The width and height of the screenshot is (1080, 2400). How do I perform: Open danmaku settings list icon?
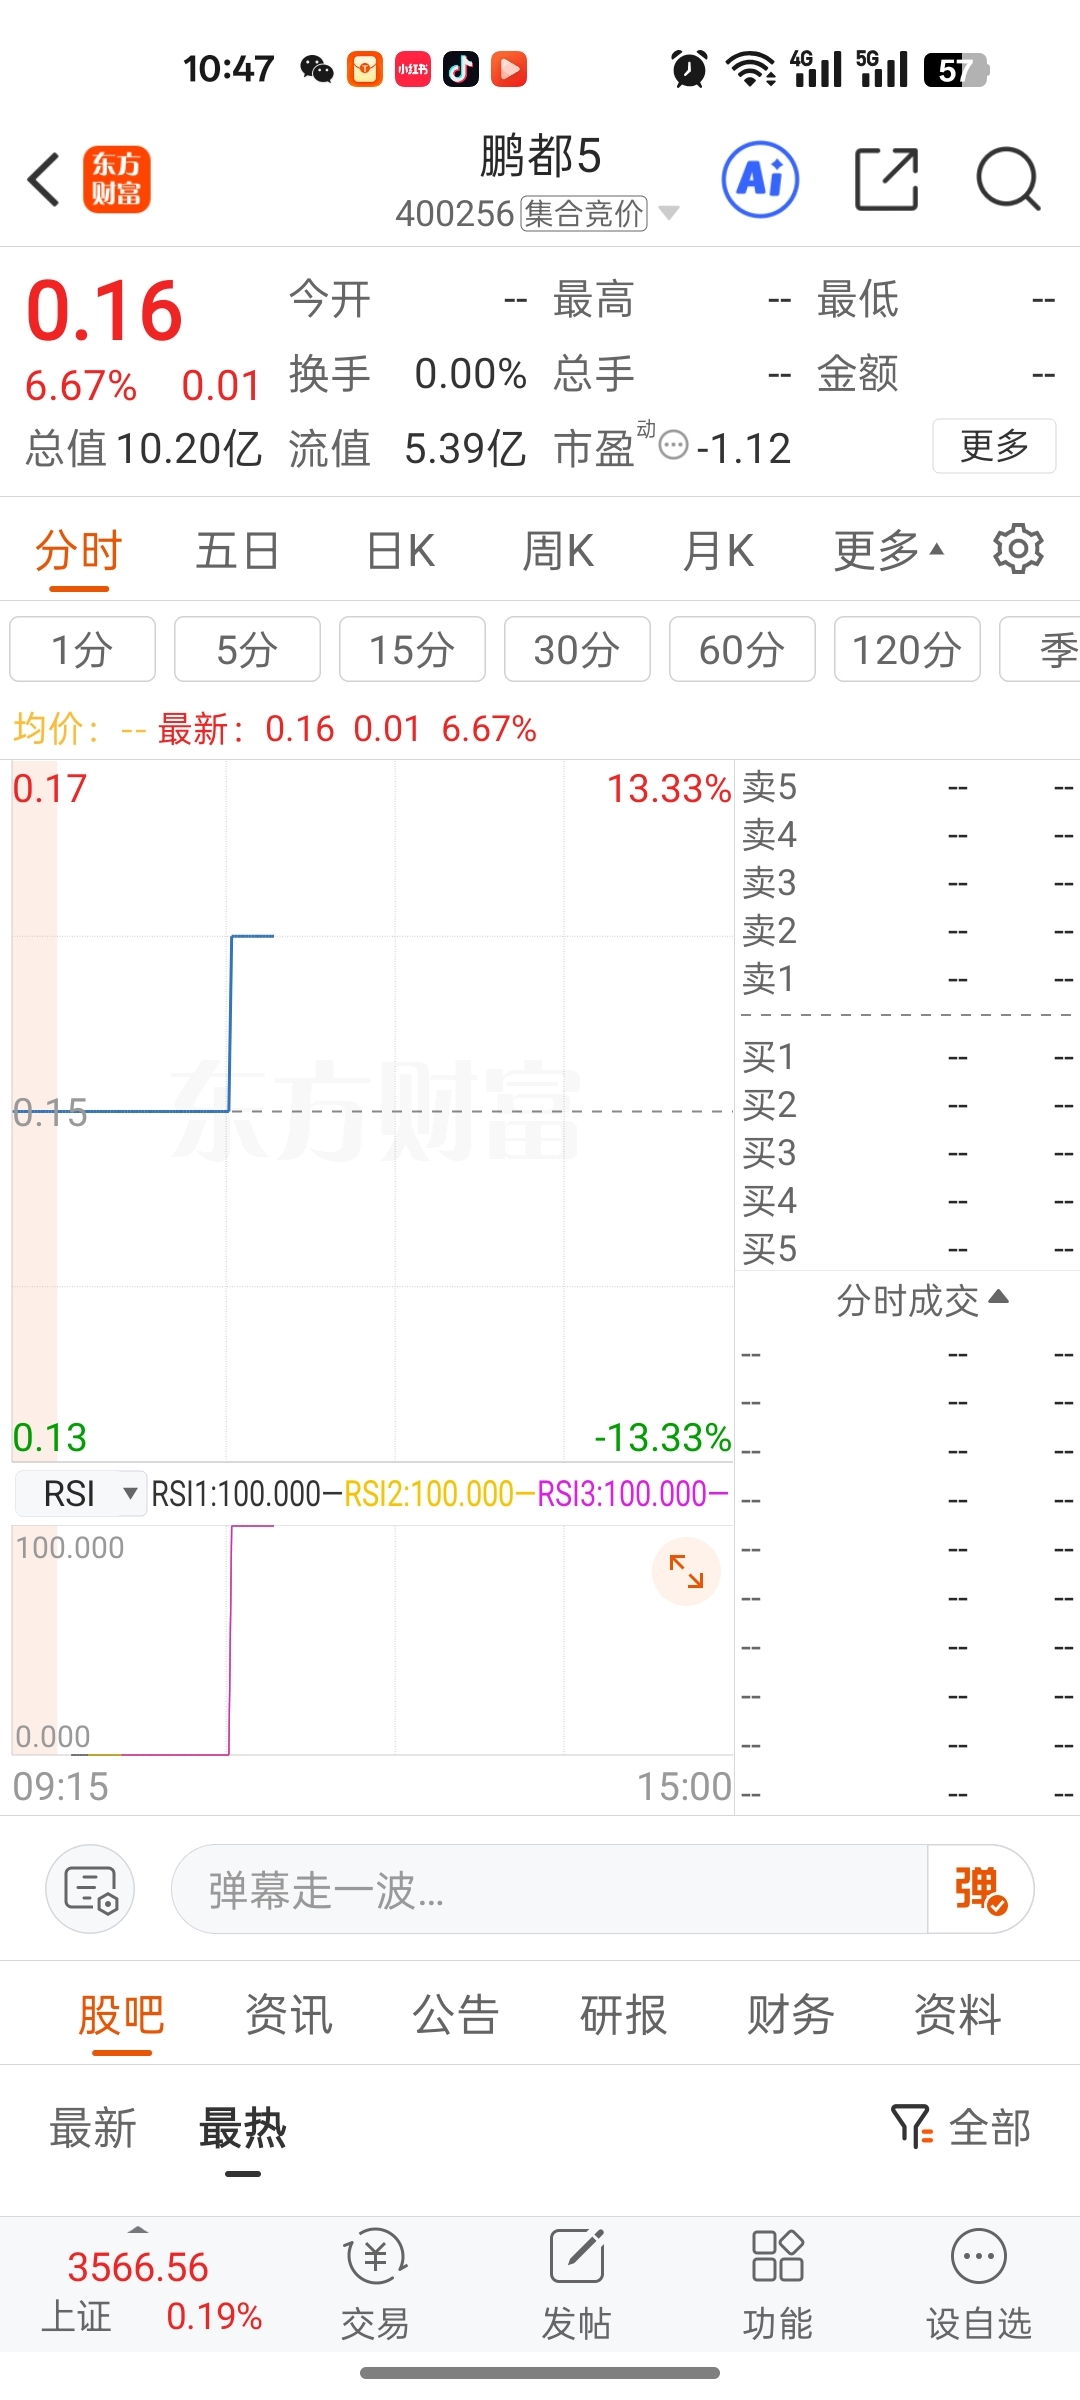(90, 1889)
